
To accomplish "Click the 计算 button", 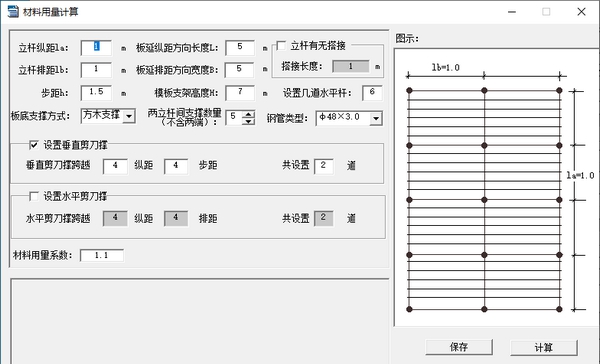I will (543, 348).
